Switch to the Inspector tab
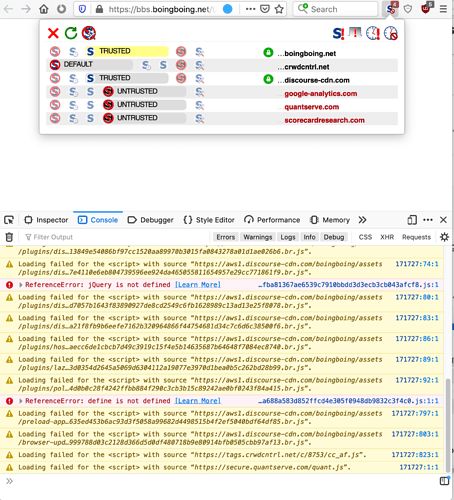The width and height of the screenshot is (454, 500). click(x=46, y=220)
